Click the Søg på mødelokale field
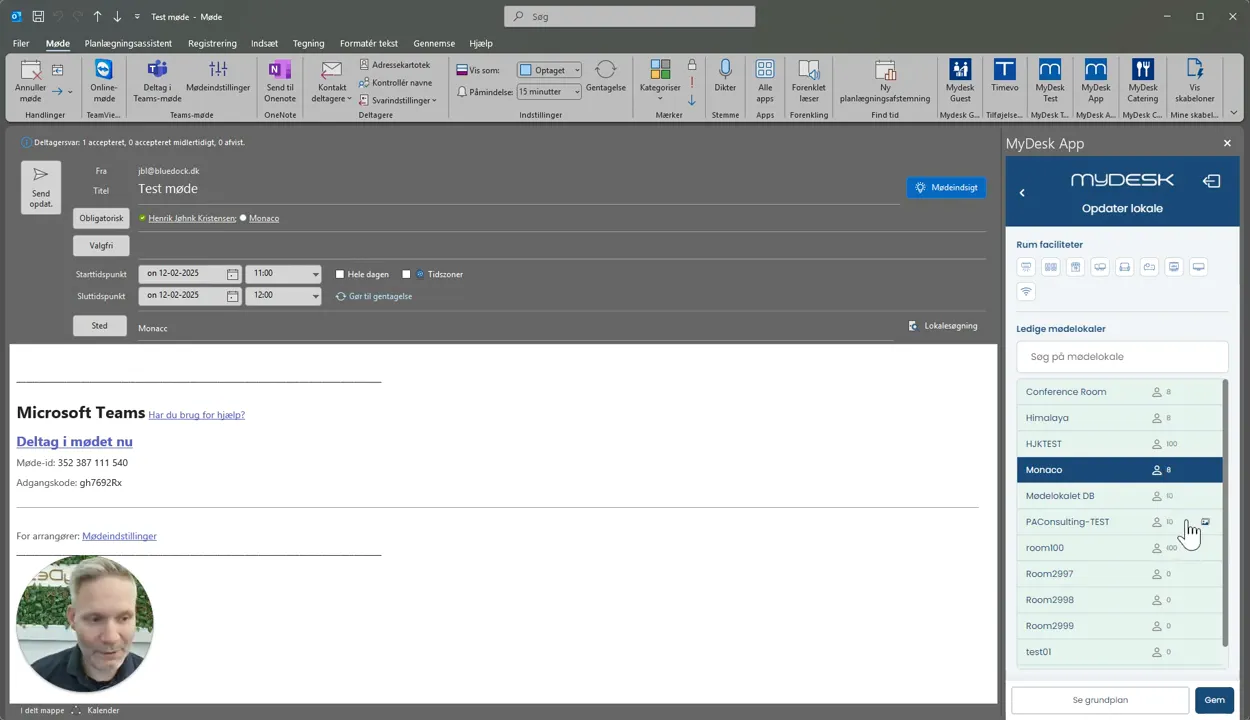 [x=1122, y=357]
